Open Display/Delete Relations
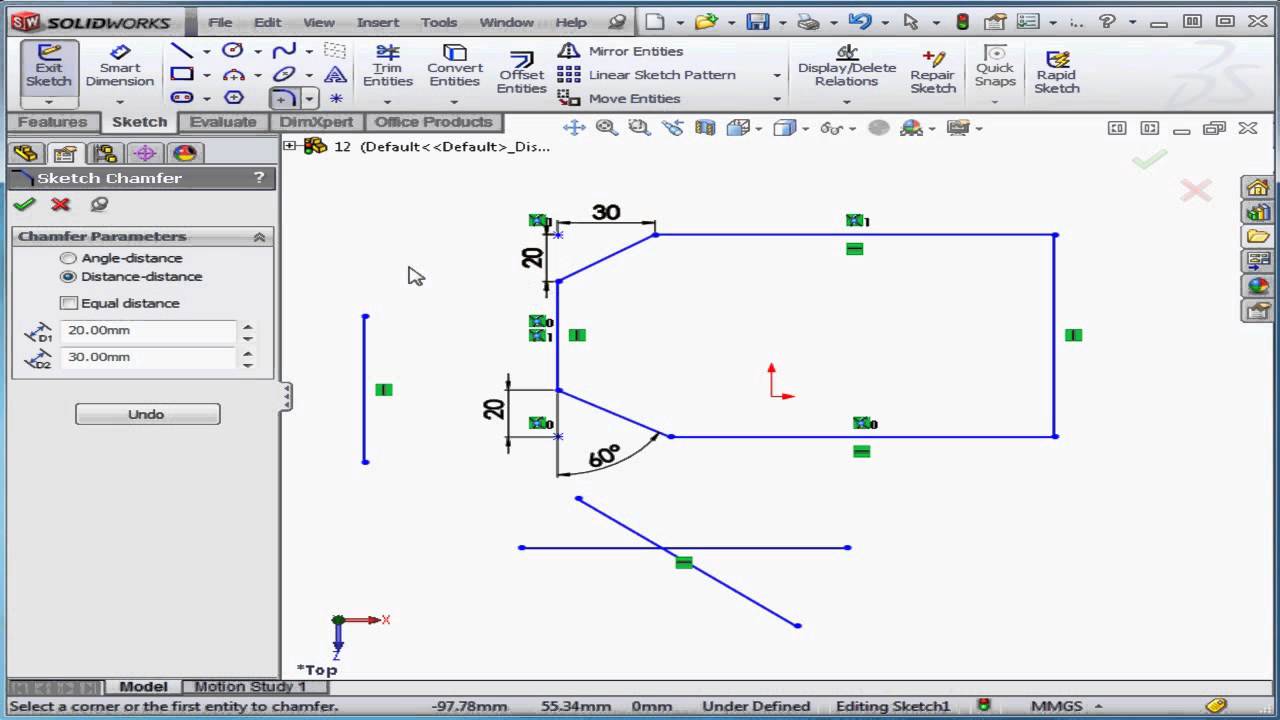The image size is (1280, 720). tap(846, 66)
